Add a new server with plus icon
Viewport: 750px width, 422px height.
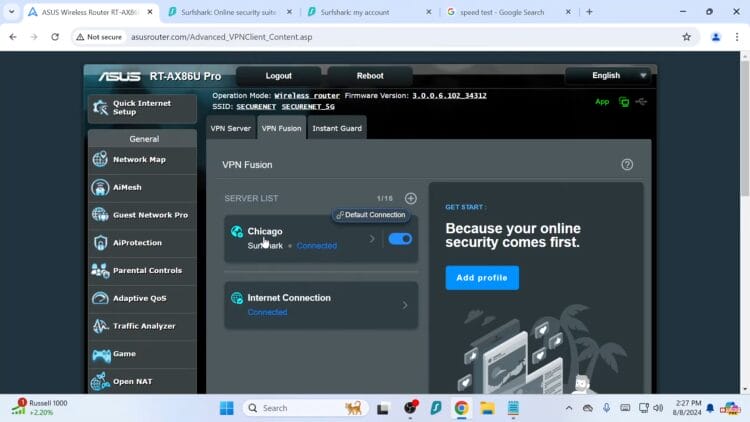tap(410, 199)
